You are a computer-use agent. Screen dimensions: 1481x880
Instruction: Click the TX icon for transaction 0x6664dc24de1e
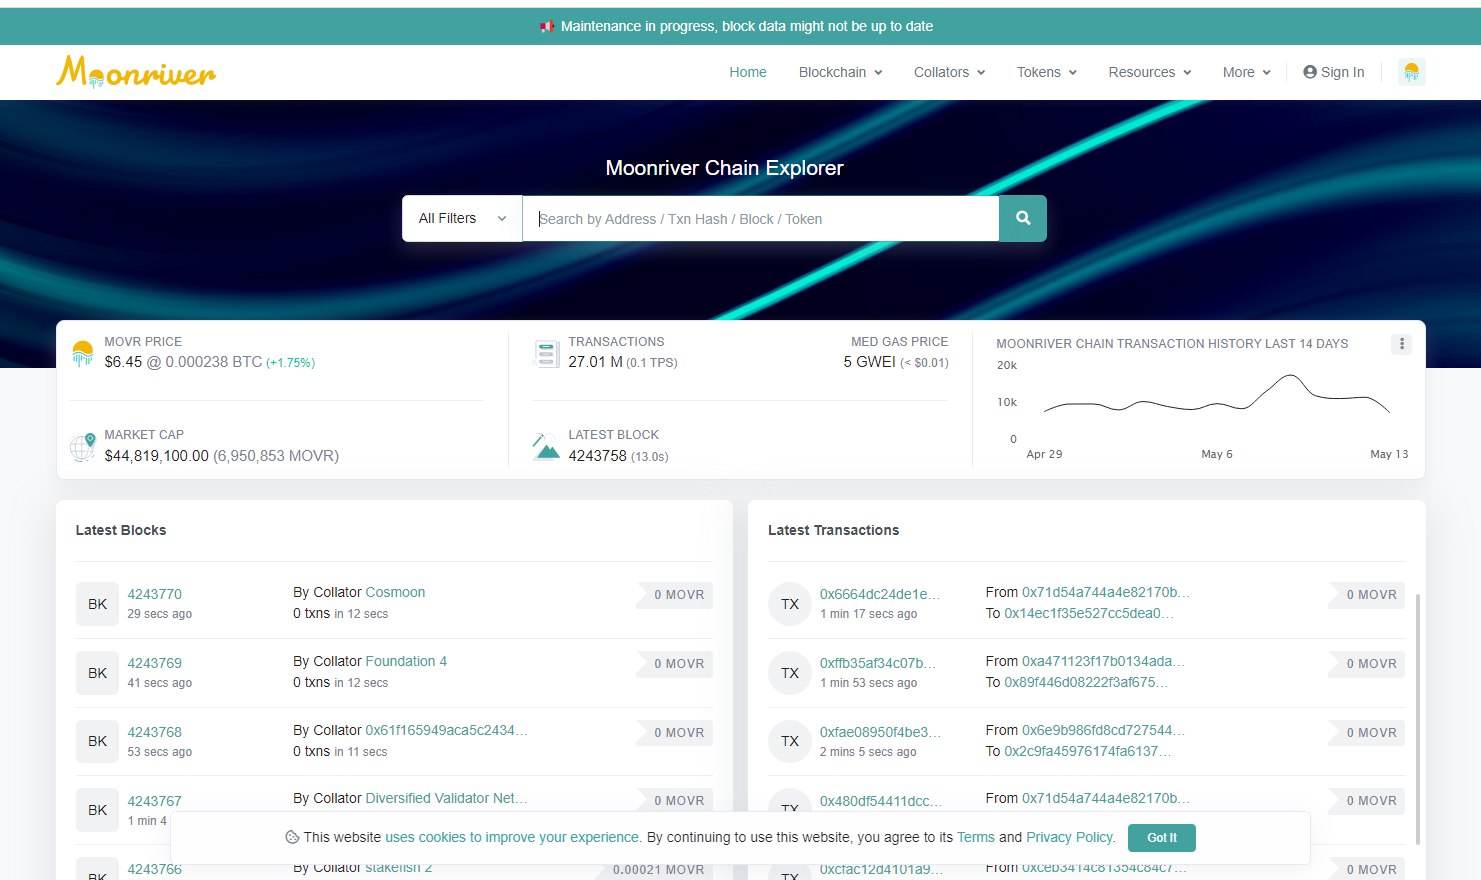[x=789, y=604]
